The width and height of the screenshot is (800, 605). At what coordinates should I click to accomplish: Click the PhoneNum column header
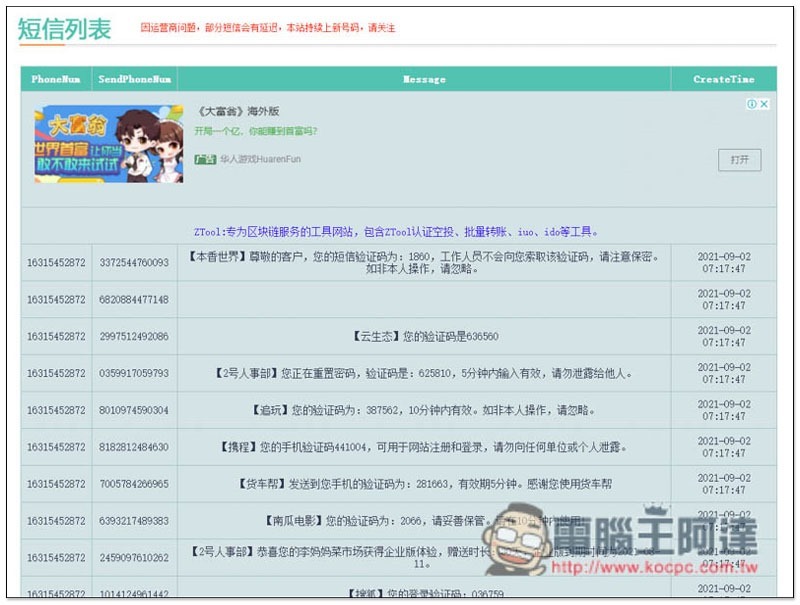click(56, 79)
